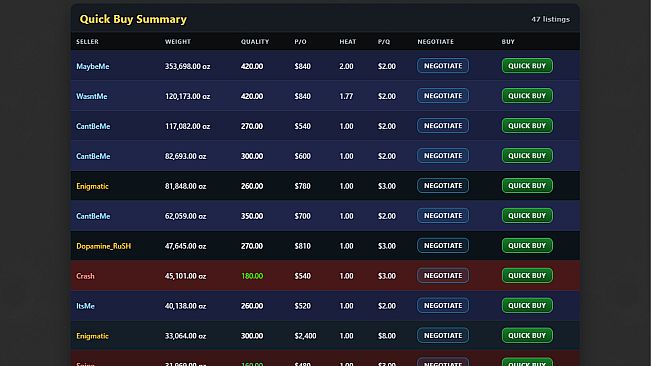Screen dimensions: 651x366
Task: Click the weight '47,645.00 oz'
Action: pos(185,246)
